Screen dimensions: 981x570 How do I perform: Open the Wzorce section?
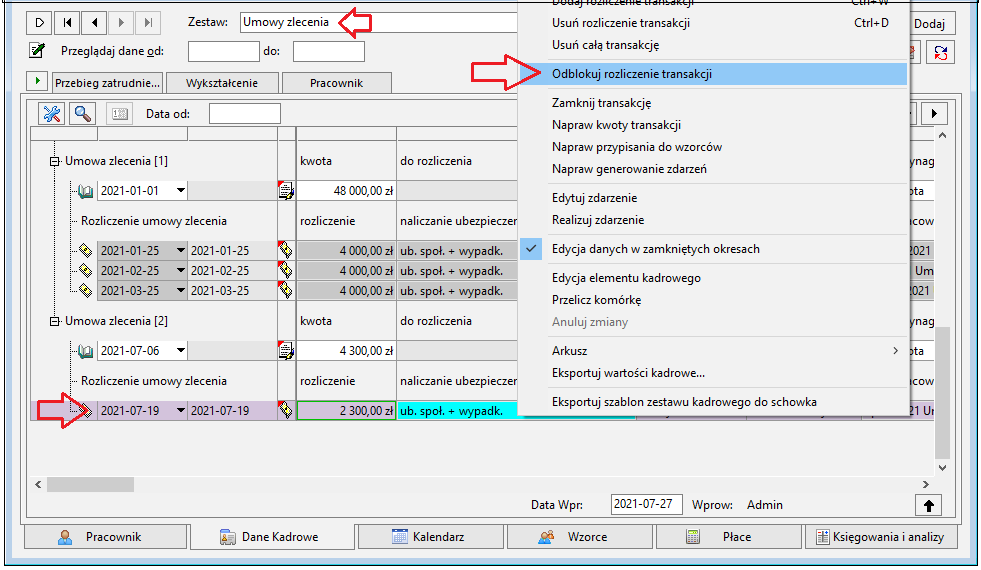pos(579,537)
